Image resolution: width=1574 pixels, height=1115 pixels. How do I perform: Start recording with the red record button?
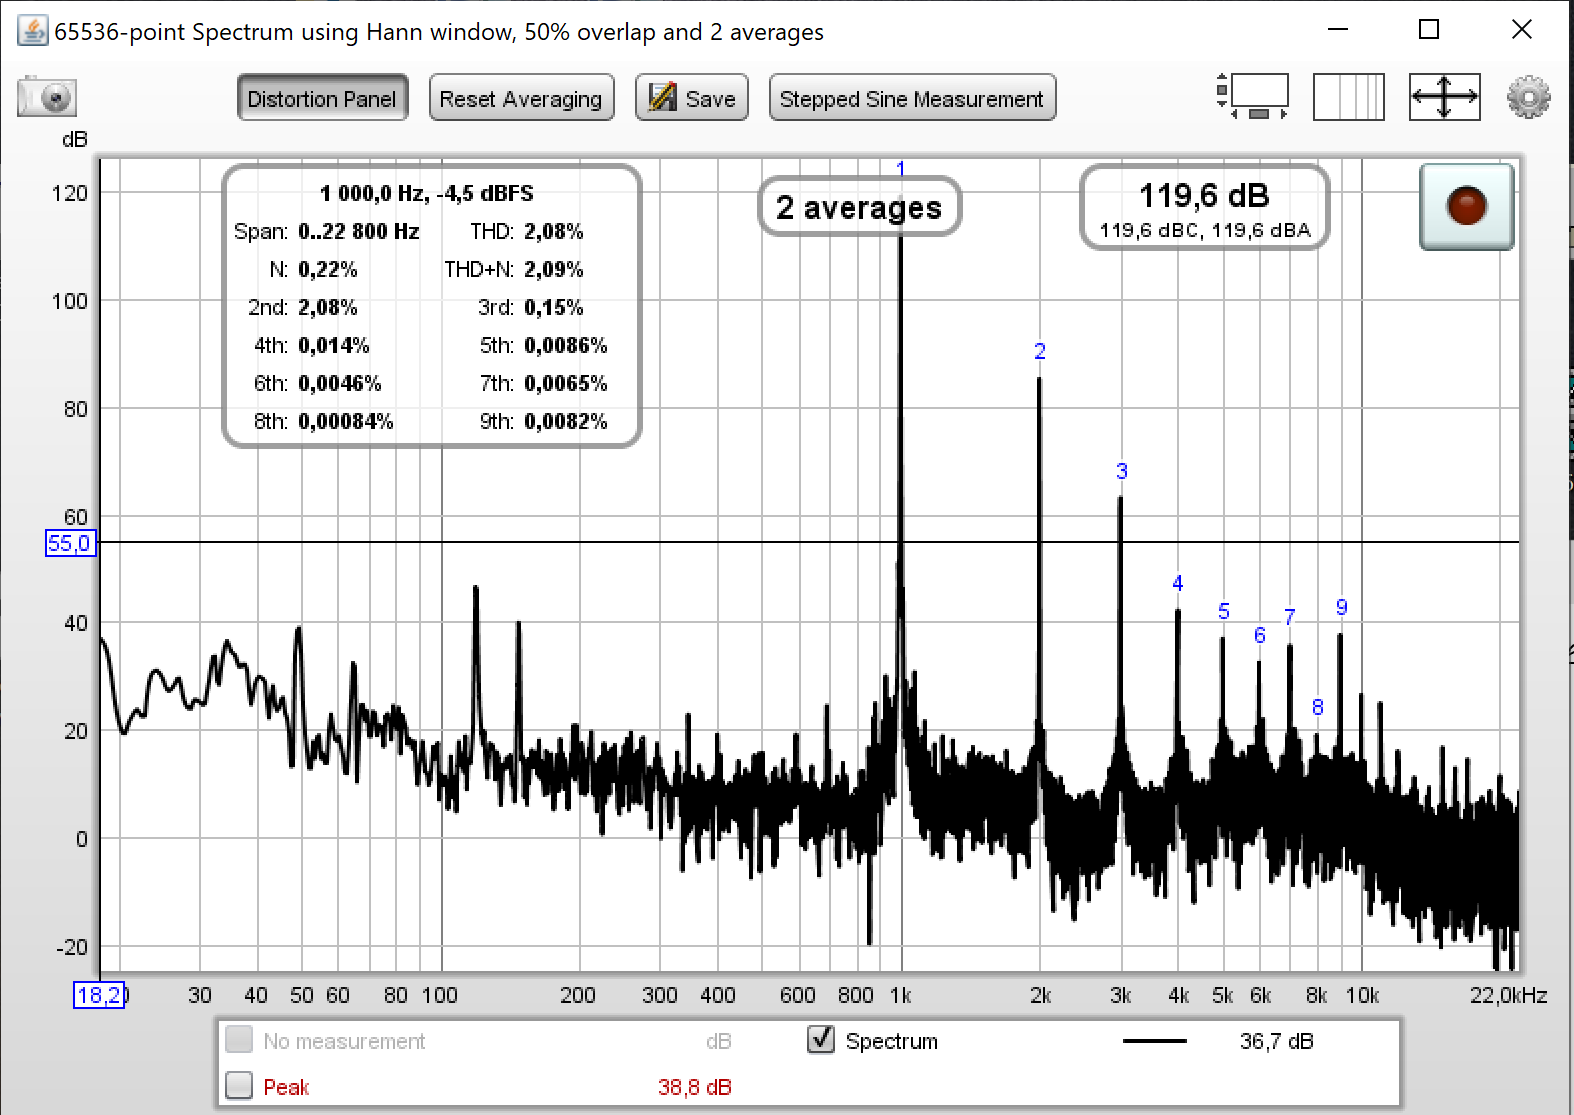coord(1466,206)
